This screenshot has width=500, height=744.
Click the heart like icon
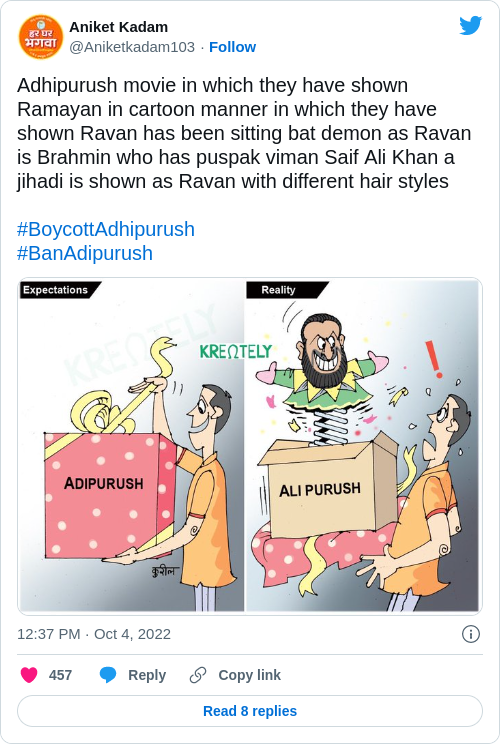pyautogui.click(x=29, y=675)
